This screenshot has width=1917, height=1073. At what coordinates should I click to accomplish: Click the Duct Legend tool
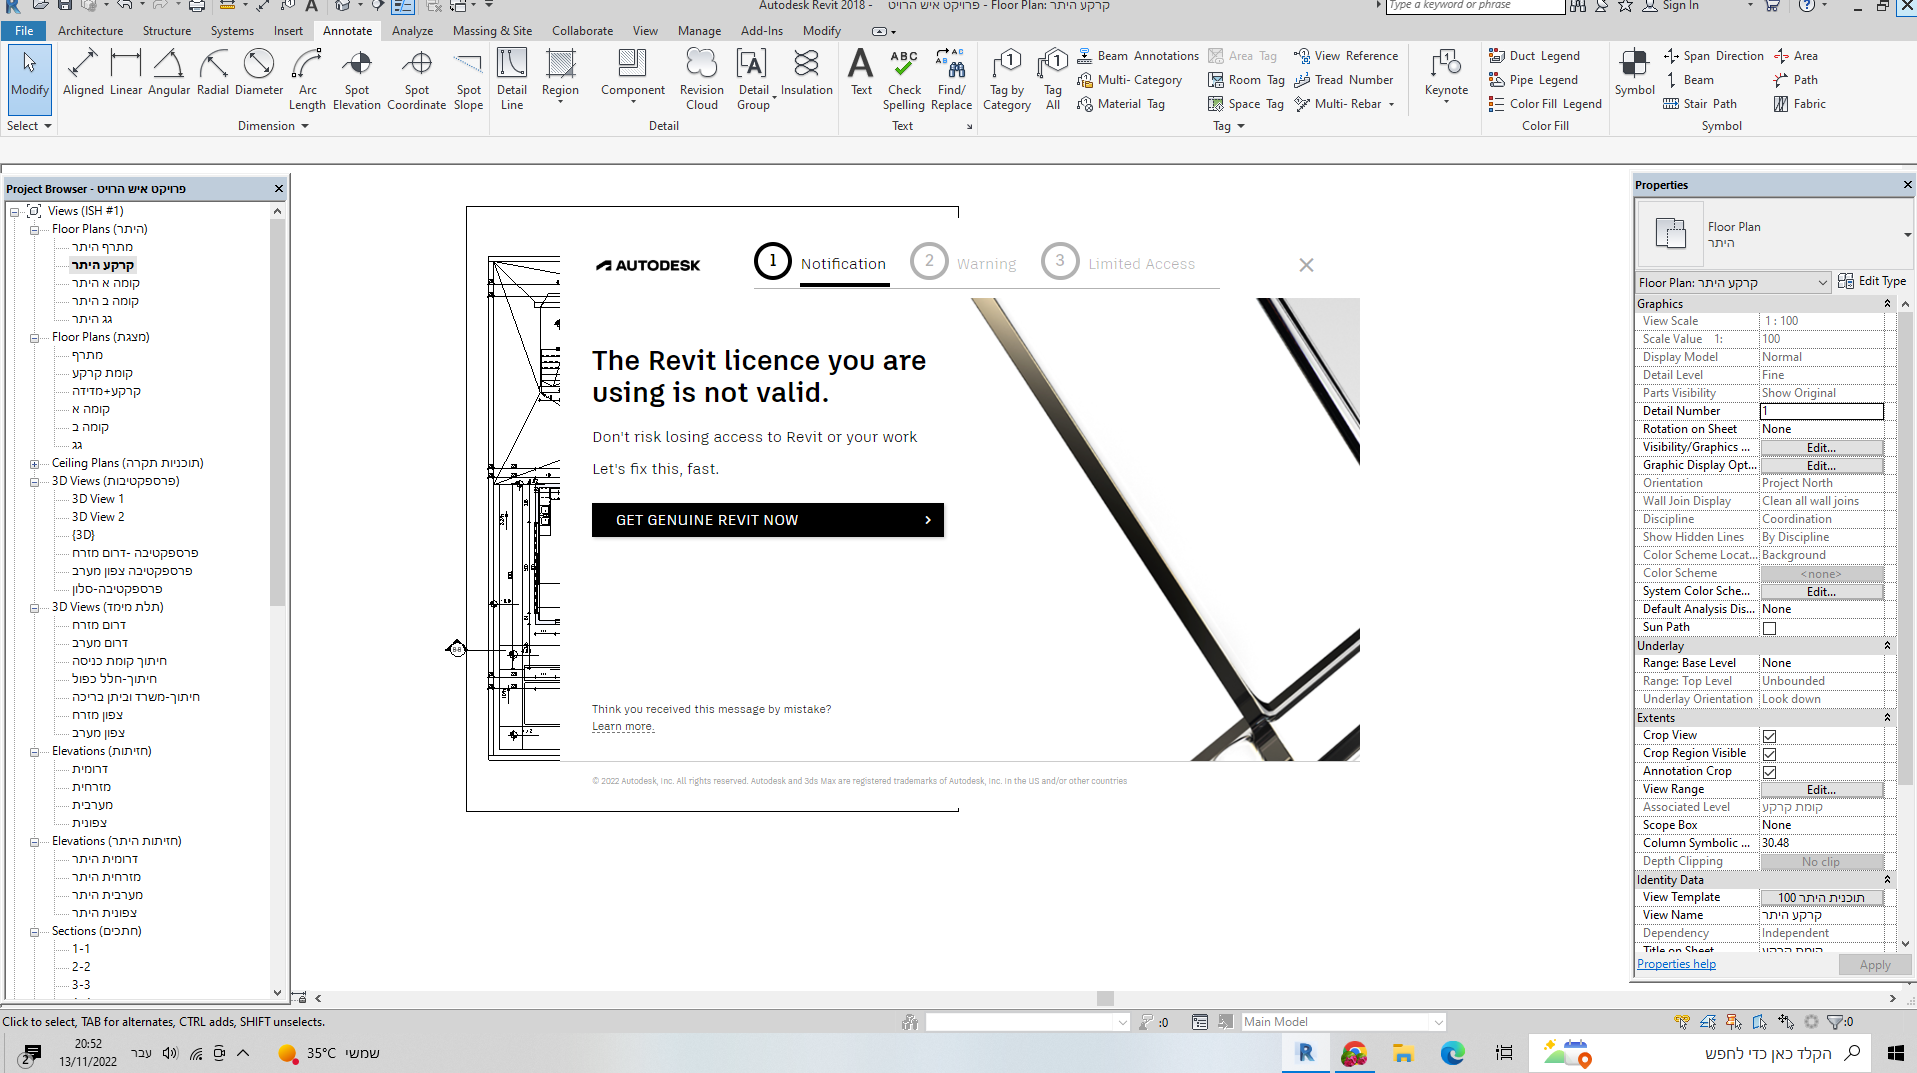1534,56
